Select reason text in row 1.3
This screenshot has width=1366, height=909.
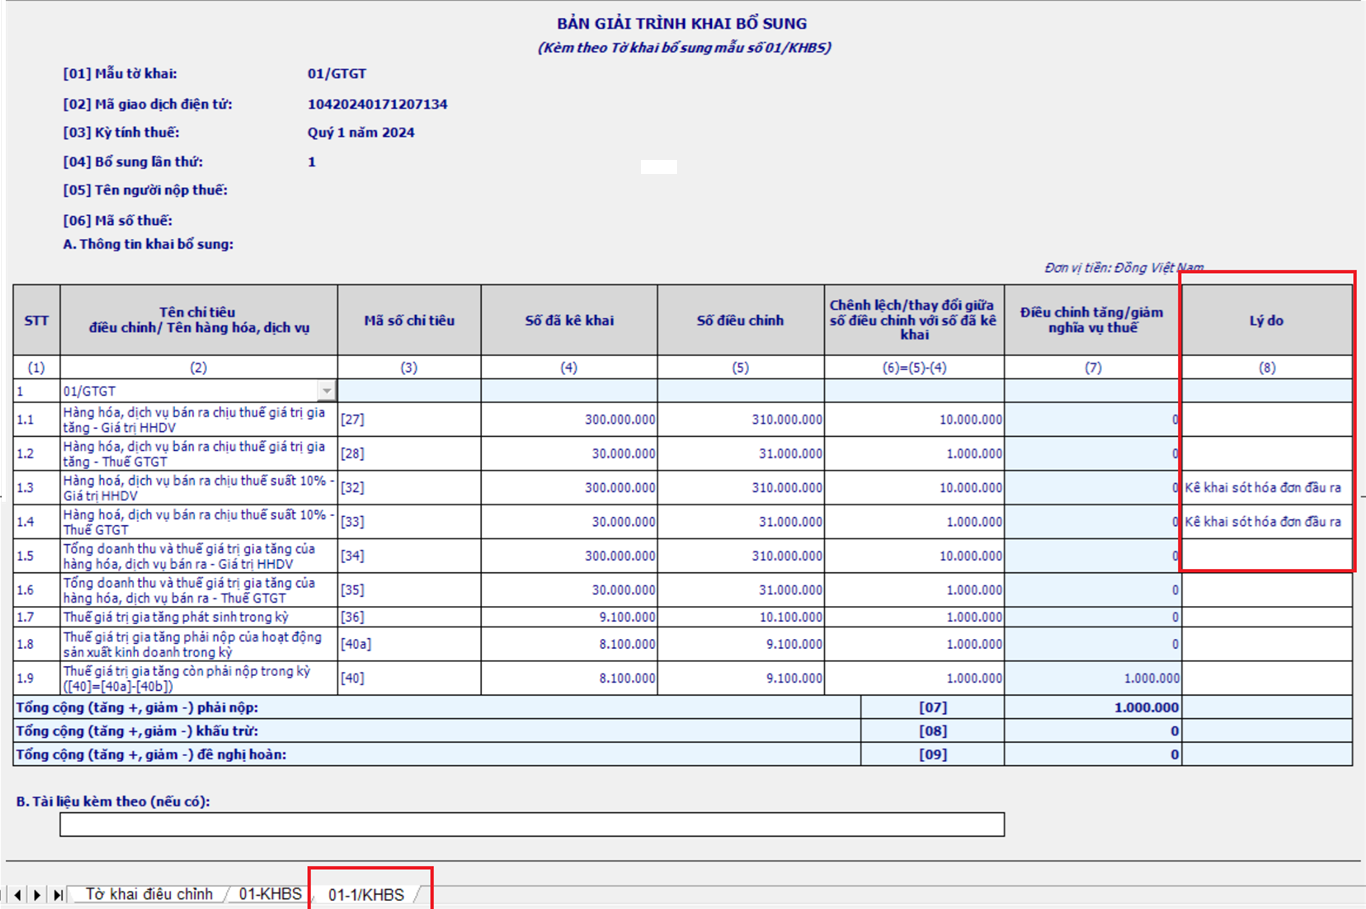point(1263,488)
